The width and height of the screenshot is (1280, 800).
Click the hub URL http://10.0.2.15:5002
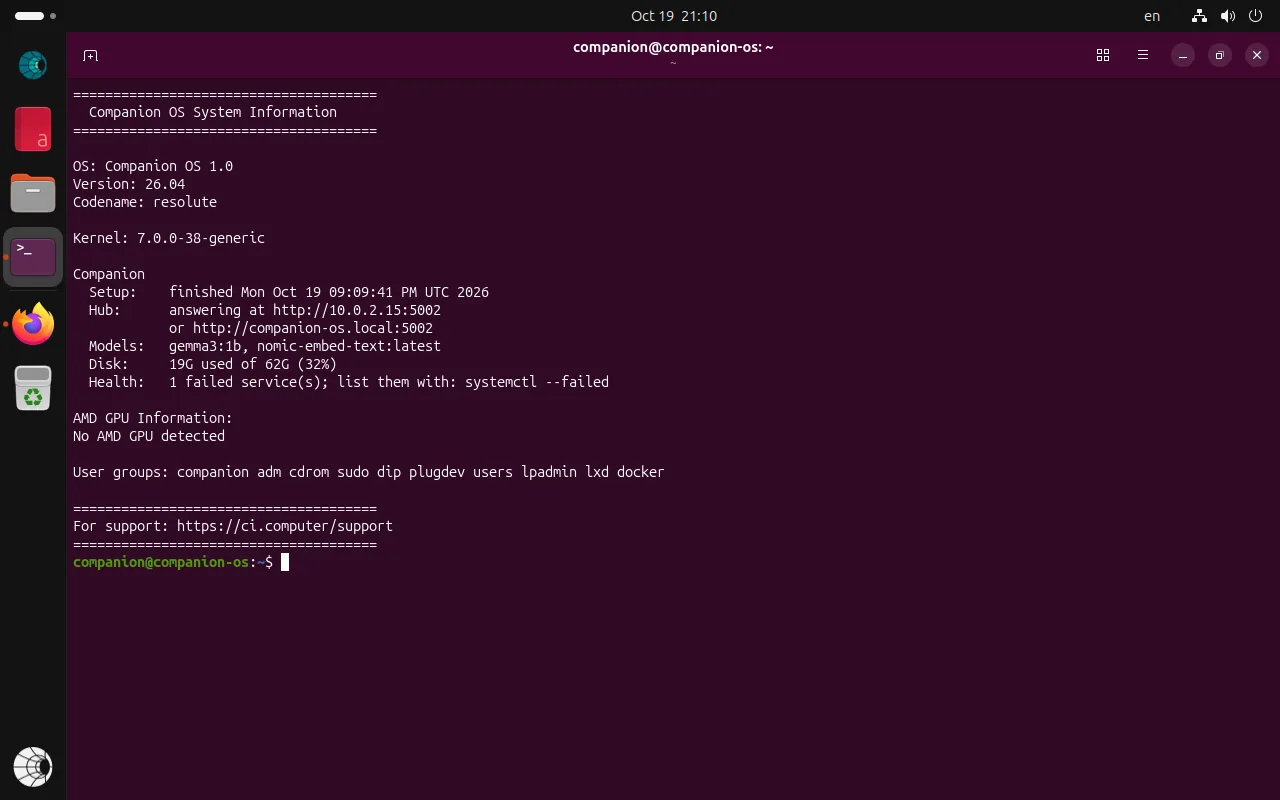tap(357, 310)
